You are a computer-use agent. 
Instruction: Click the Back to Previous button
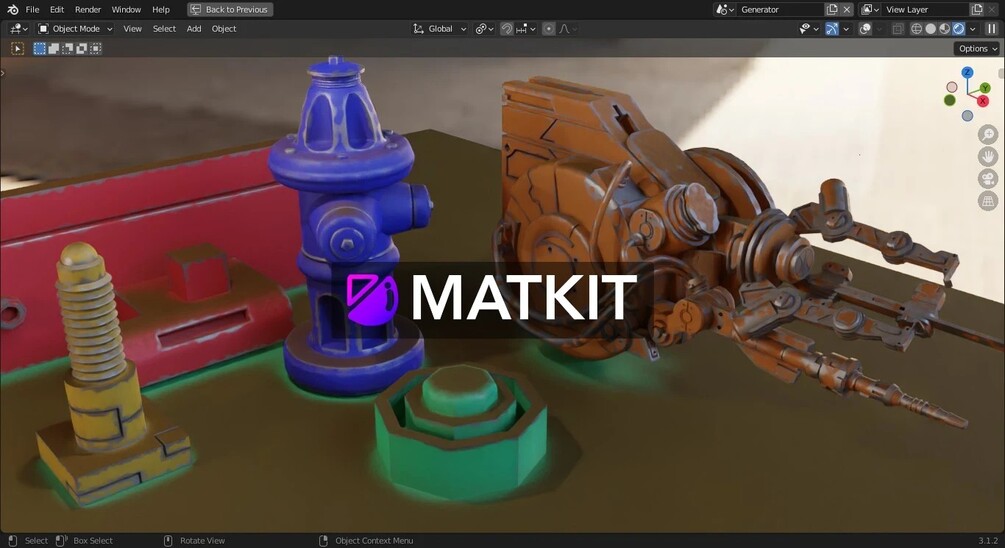230,10
